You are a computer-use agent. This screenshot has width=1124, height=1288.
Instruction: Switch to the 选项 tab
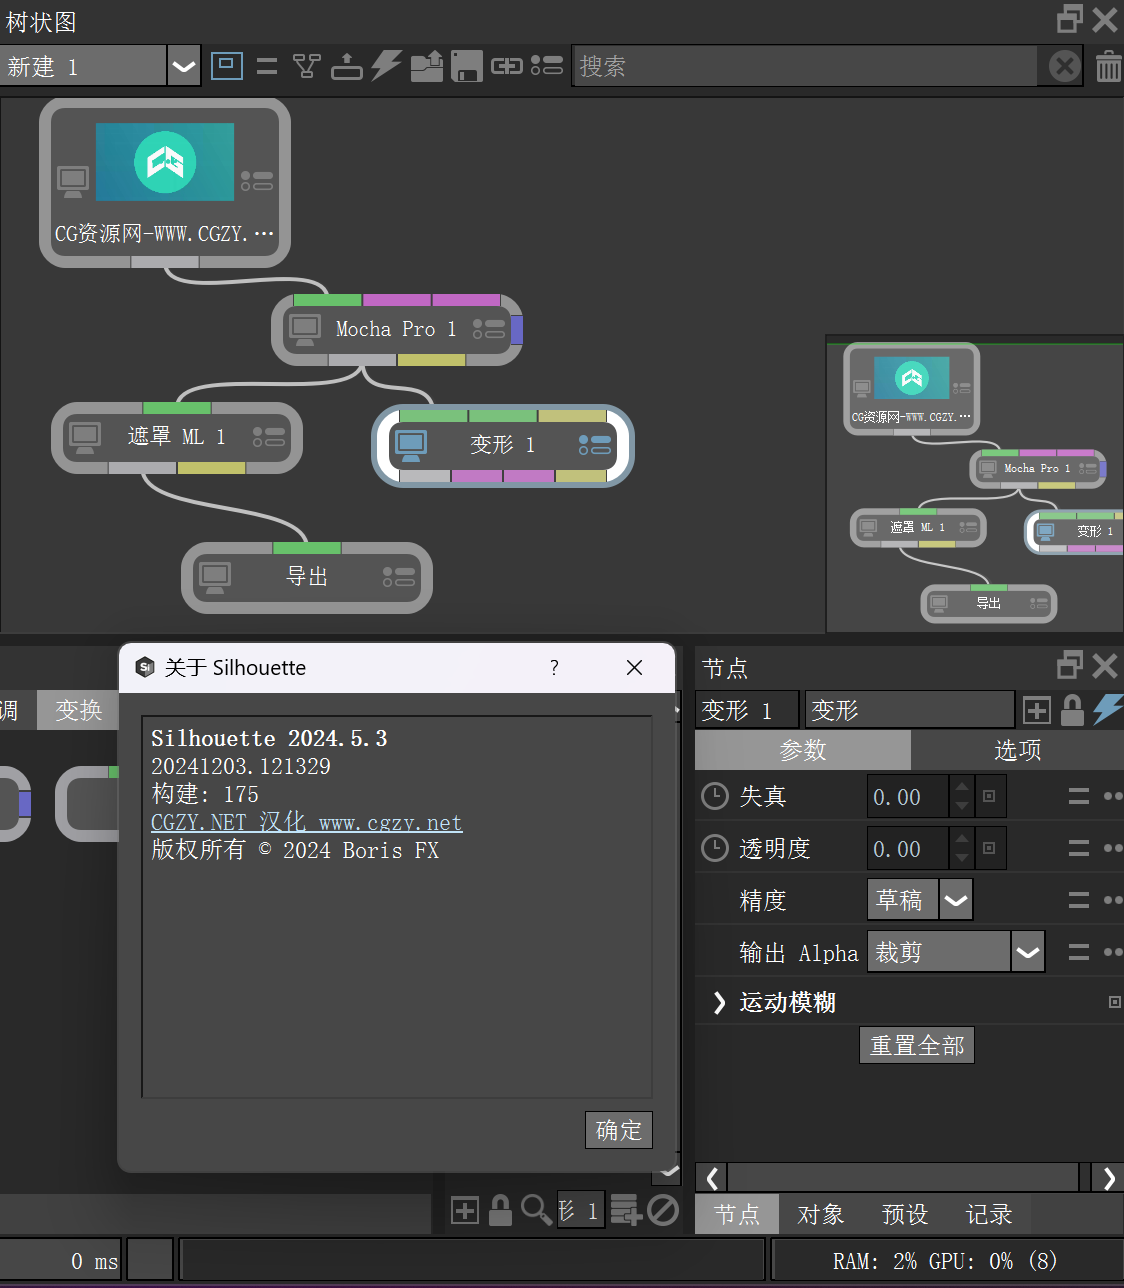tap(1018, 750)
